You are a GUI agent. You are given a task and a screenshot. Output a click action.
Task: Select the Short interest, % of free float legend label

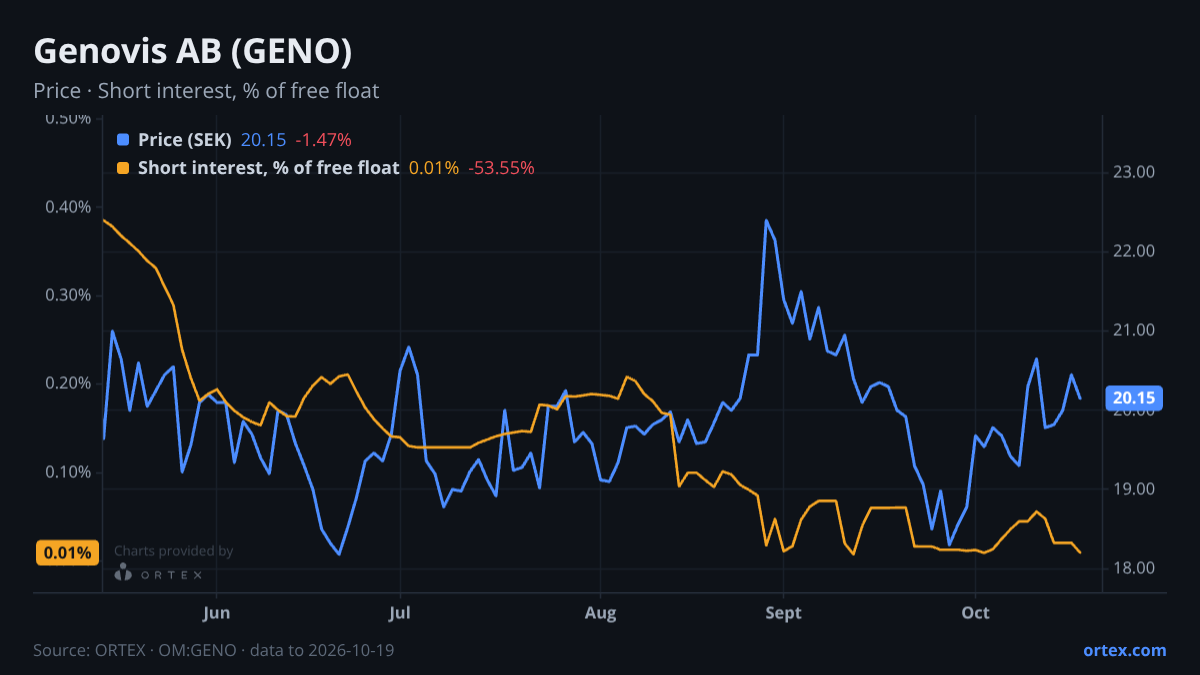268,168
